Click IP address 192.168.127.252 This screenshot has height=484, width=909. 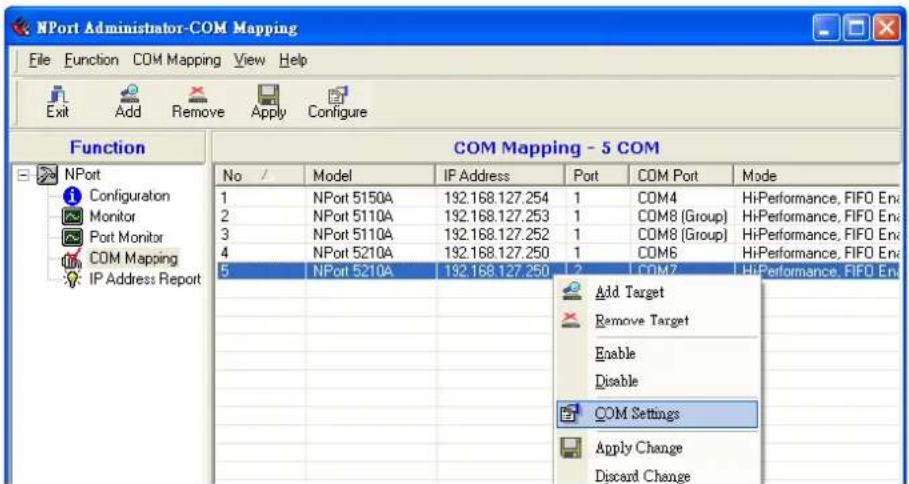[x=496, y=235]
